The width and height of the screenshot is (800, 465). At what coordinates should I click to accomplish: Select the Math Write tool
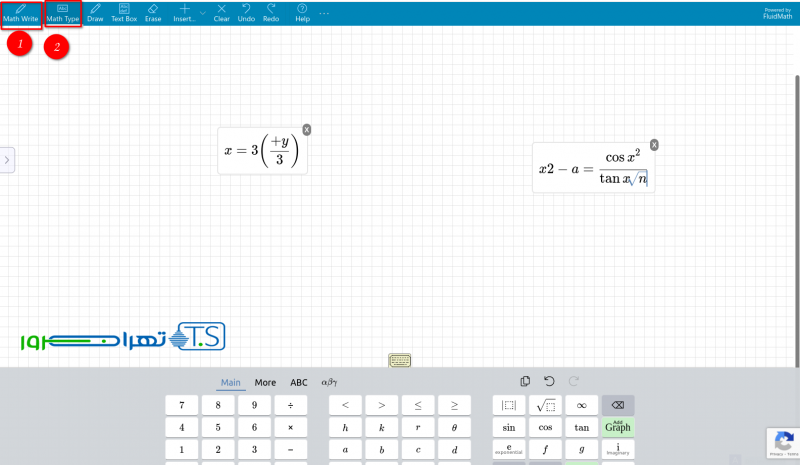coord(21,13)
